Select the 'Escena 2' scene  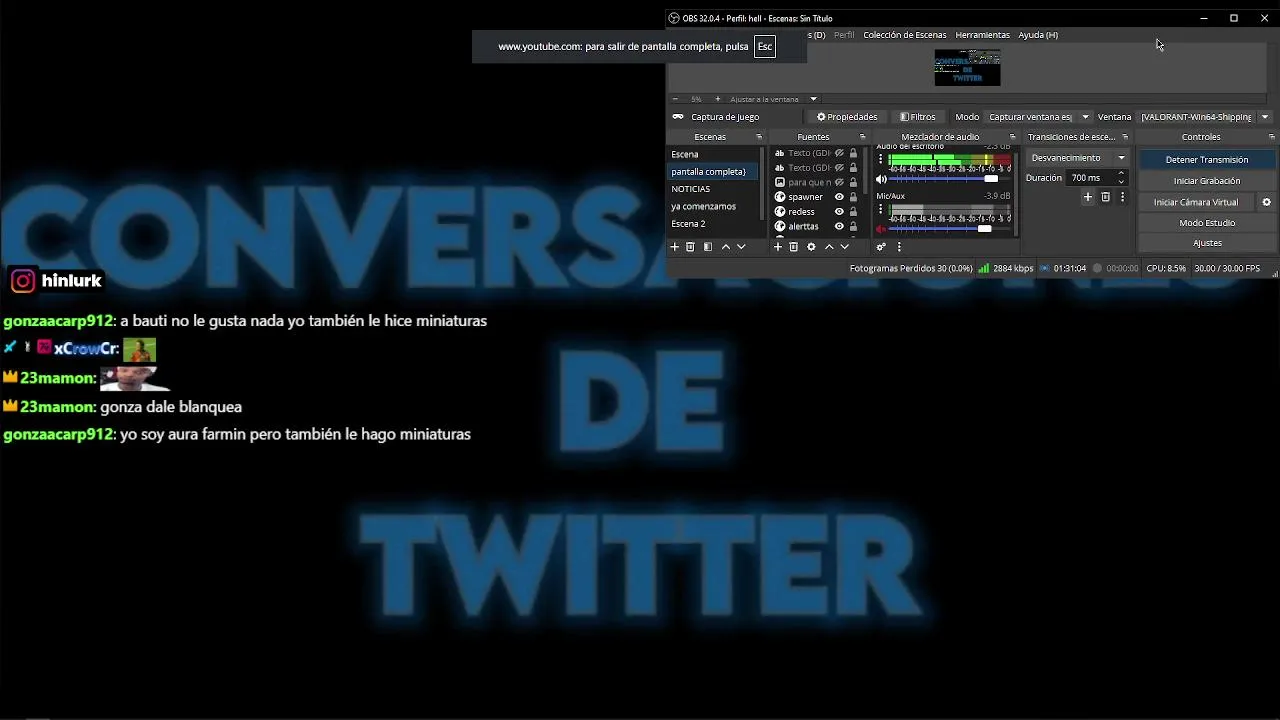714,224
